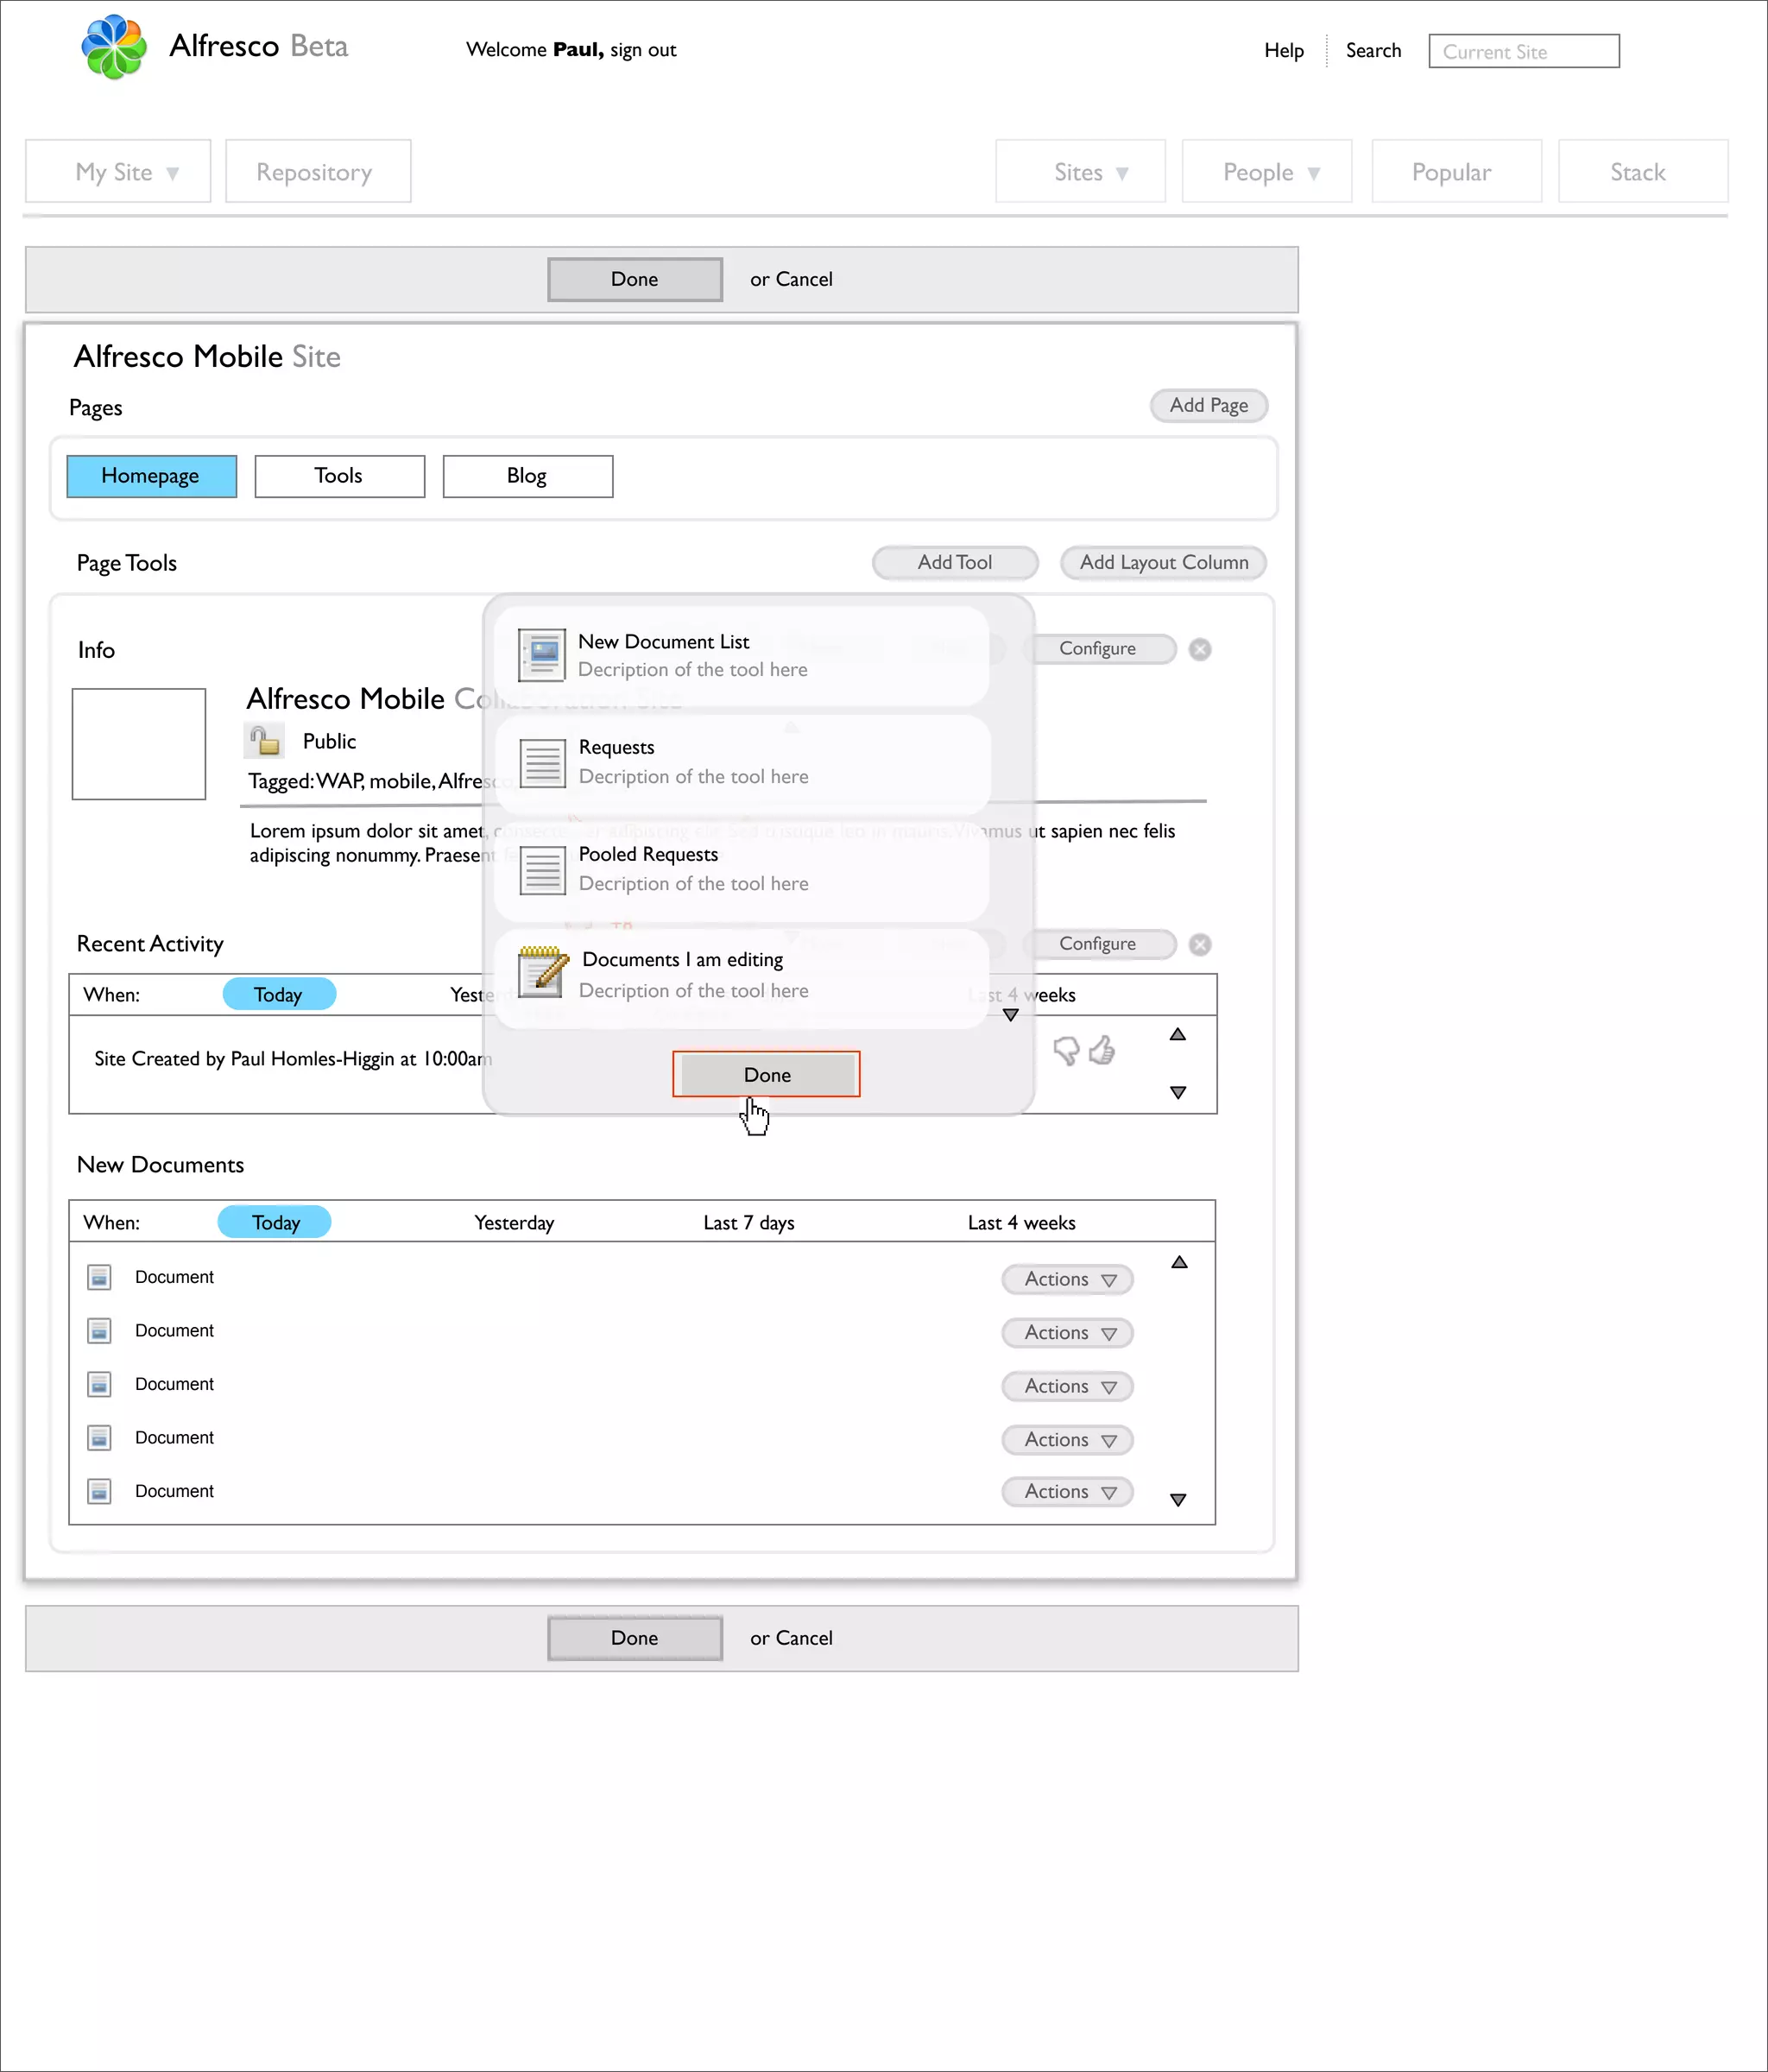Open the Sites dropdown menu
This screenshot has height=2072, width=1768.
pyautogui.click(x=1081, y=172)
